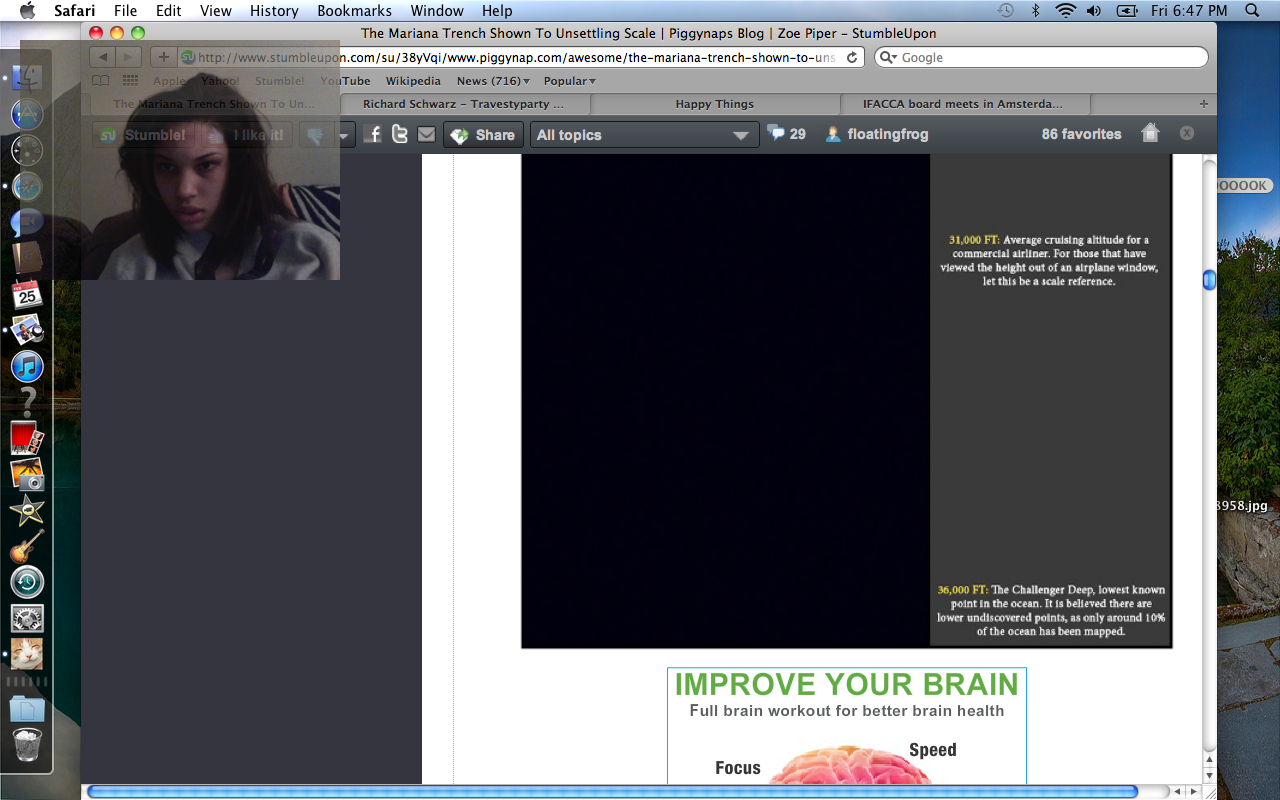Open GarageBand in the Dock
The height and width of the screenshot is (800, 1280).
27,546
